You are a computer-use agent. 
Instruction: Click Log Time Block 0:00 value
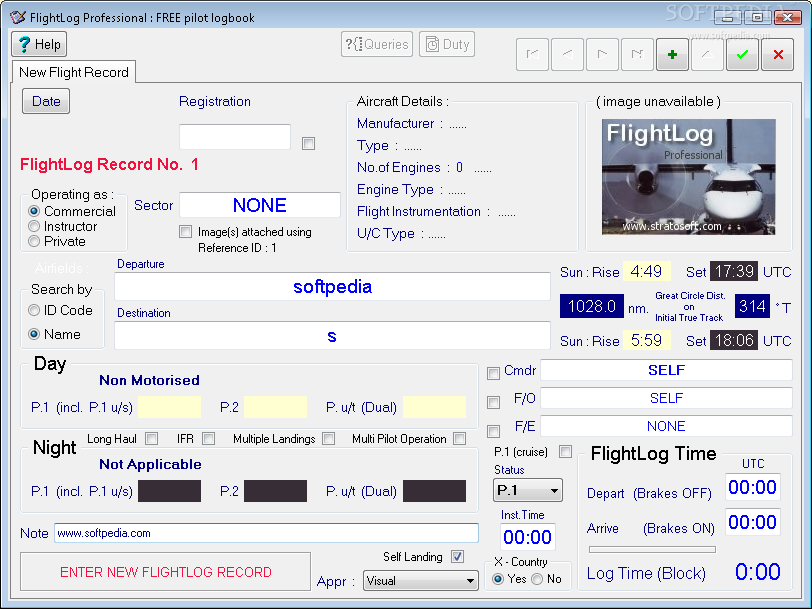tap(758, 572)
